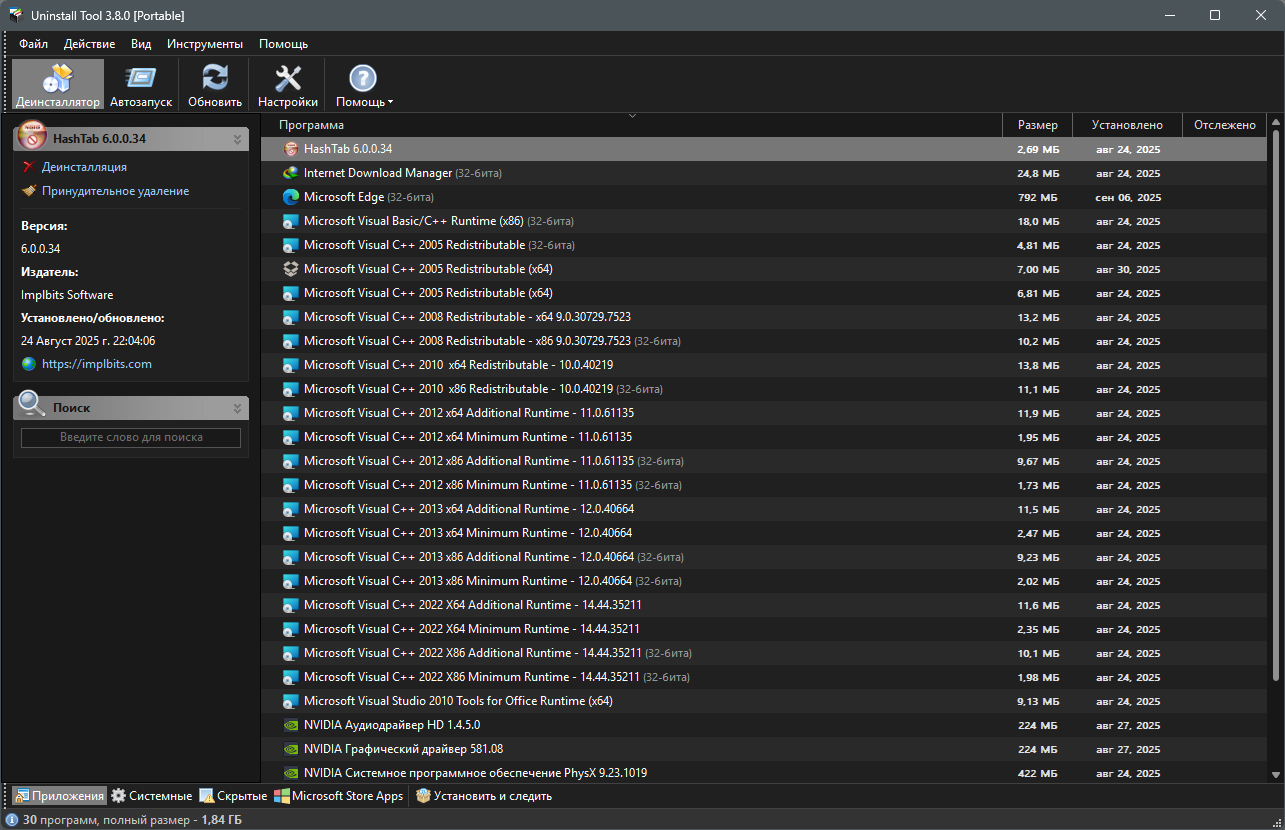Image resolution: width=1285 pixels, height=830 pixels.
Task: Open the Действие menu
Action: pyautogui.click(x=89, y=44)
